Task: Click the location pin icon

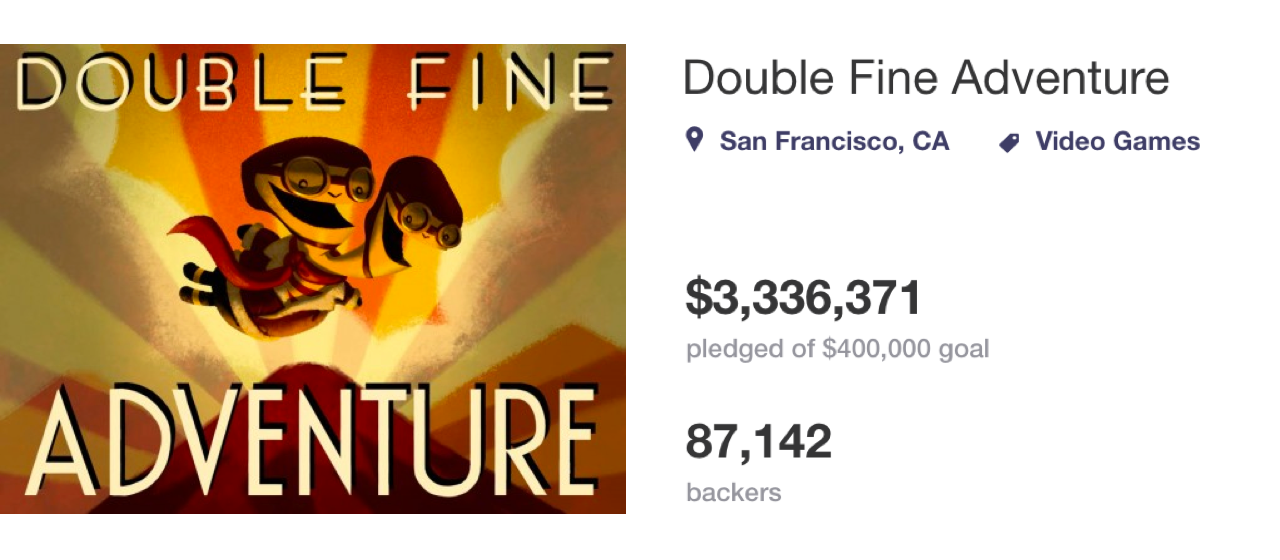Action: coord(695,141)
